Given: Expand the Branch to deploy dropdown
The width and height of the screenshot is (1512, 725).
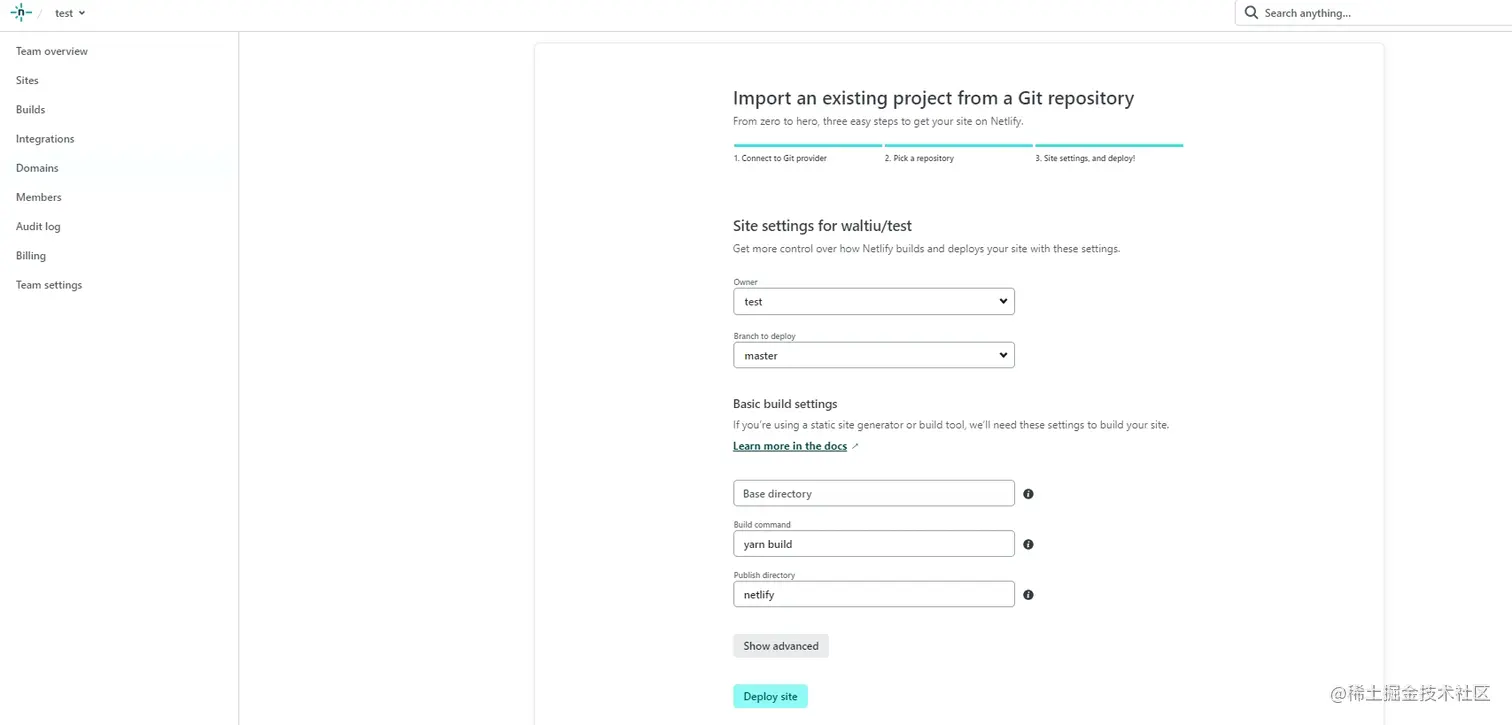Looking at the screenshot, I should click(874, 355).
